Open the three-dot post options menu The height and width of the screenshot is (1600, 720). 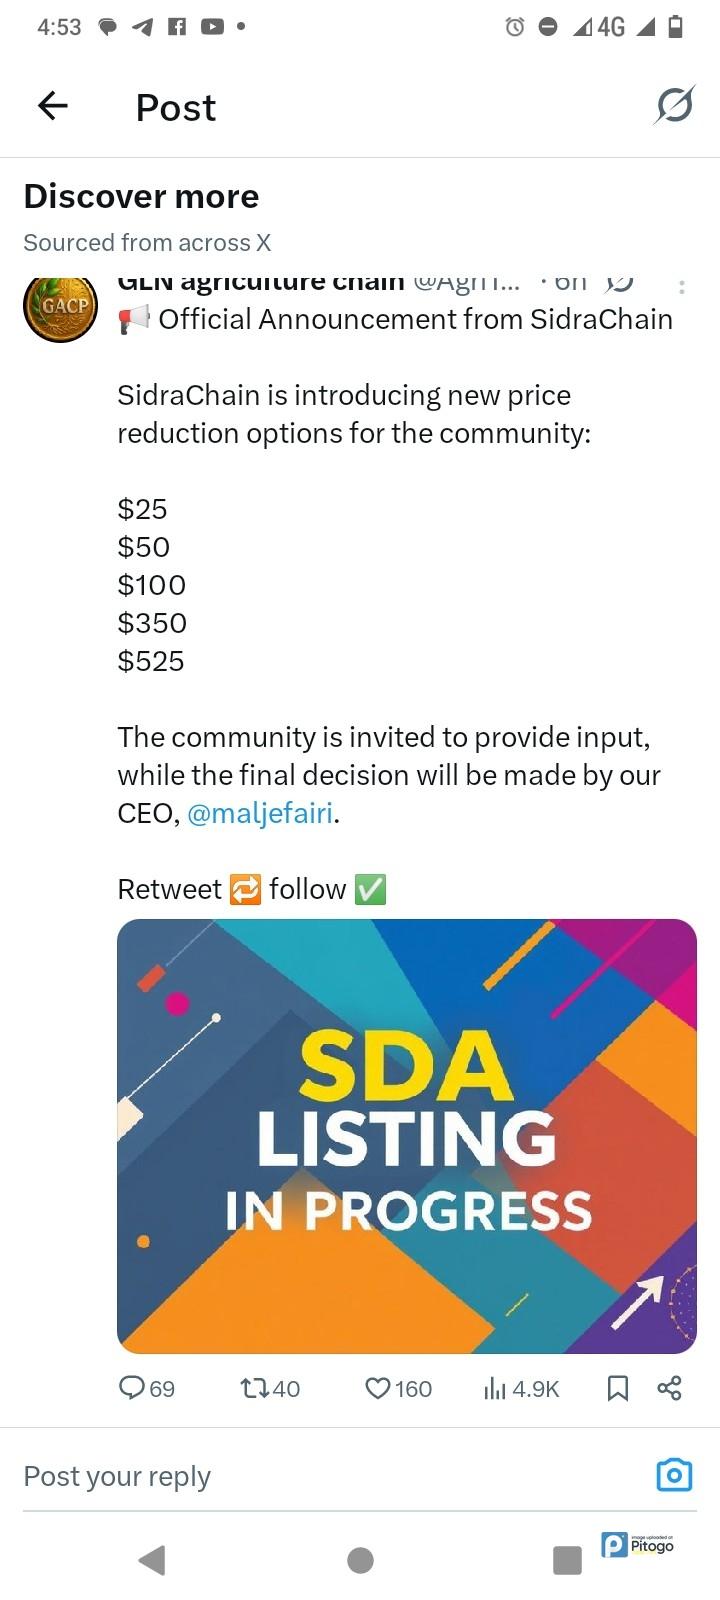point(682,287)
